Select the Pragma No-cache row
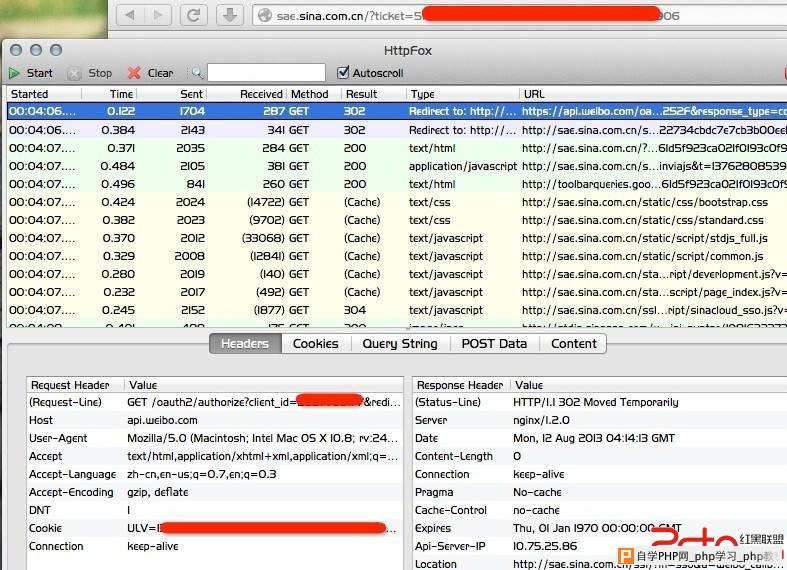This screenshot has height=570, width=787. tap(600, 492)
